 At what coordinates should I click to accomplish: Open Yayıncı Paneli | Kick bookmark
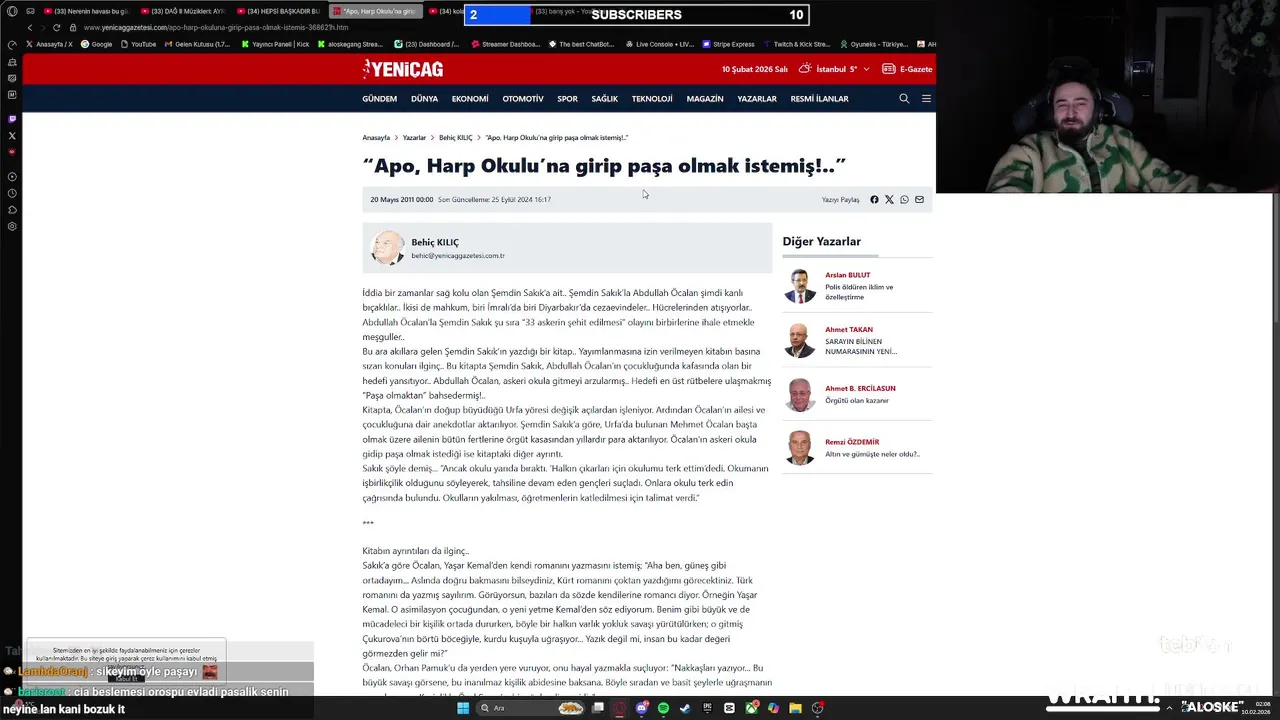[275, 44]
